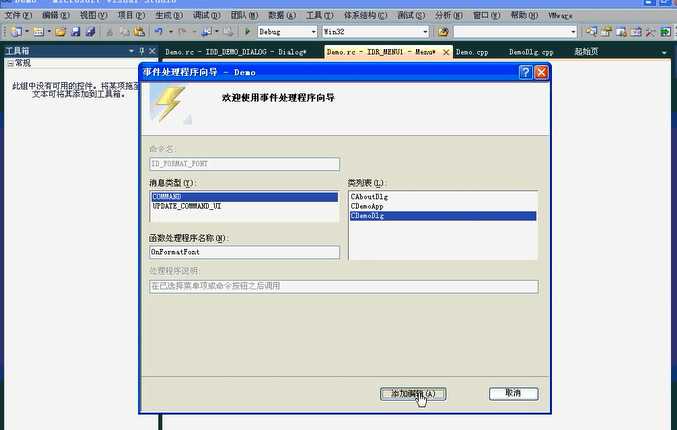Click the Cut scissors icon
The image size is (677, 430).
[110, 32]
